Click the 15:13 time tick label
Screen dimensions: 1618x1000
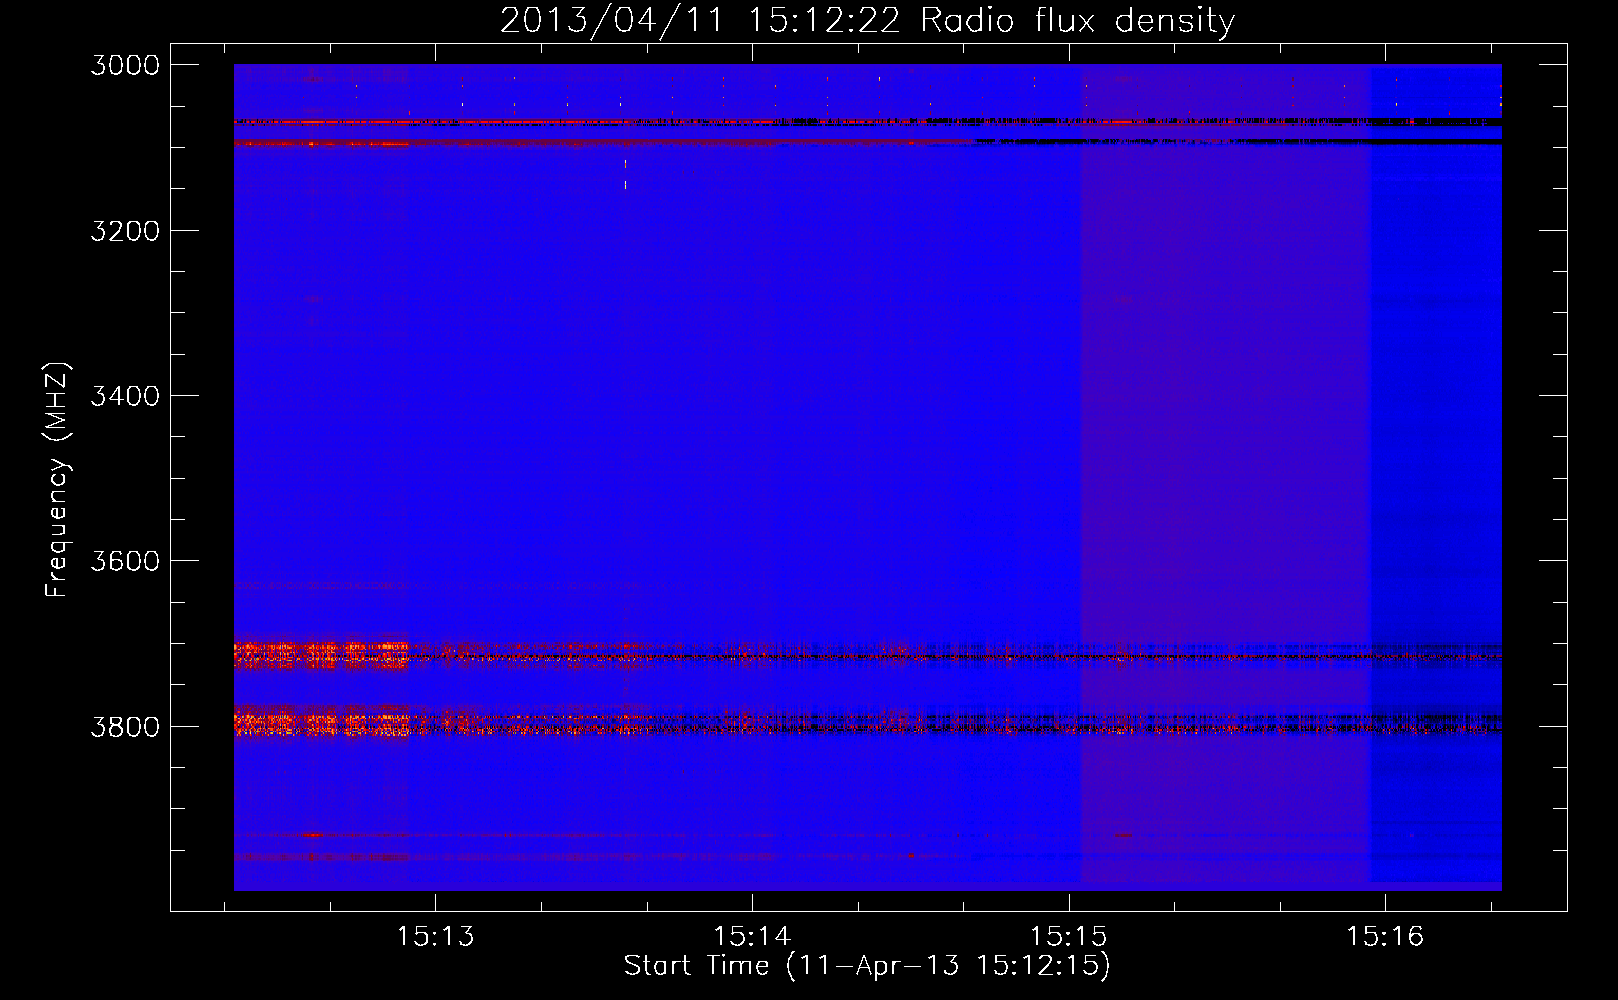coord(435,937)
